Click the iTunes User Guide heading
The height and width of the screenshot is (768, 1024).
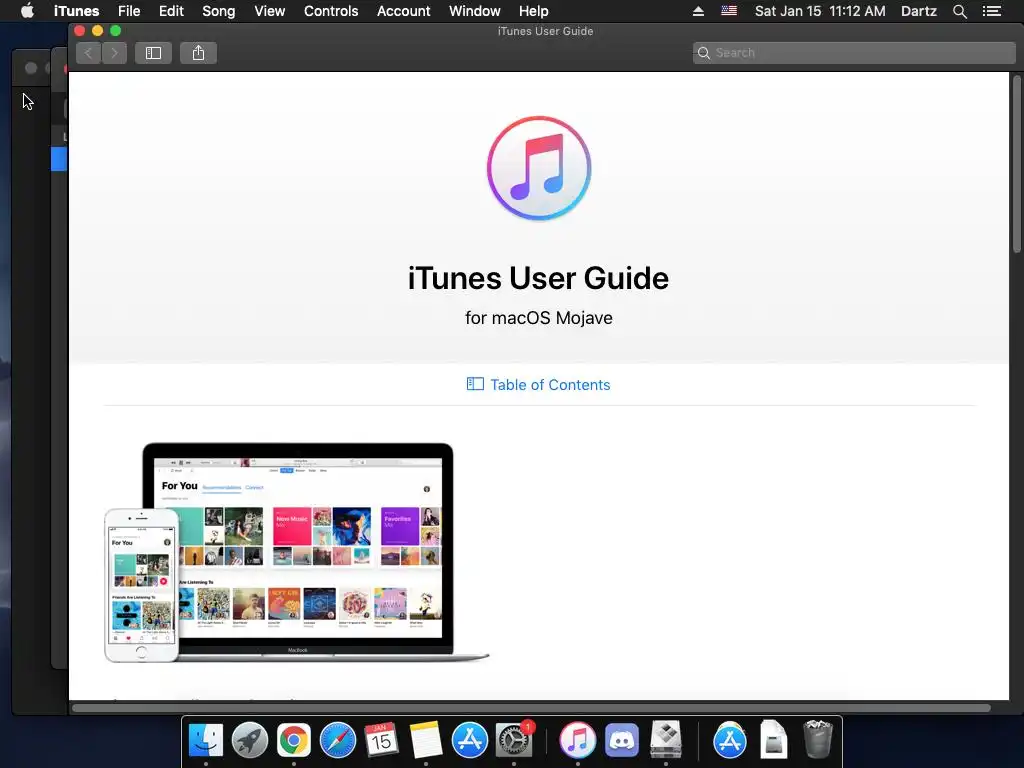click(539, 278)
